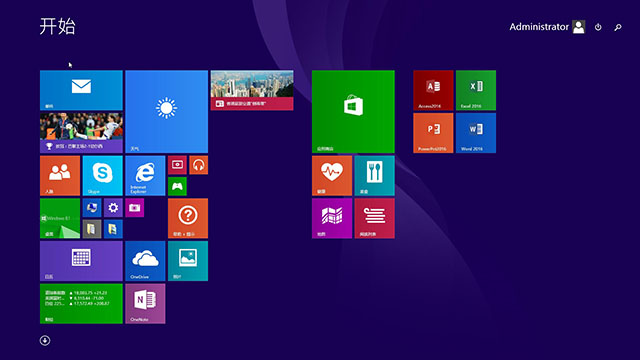Launch OneDrive
This screenshot has width=640, height=360.
pyautogui.click(x=145, y=261)
